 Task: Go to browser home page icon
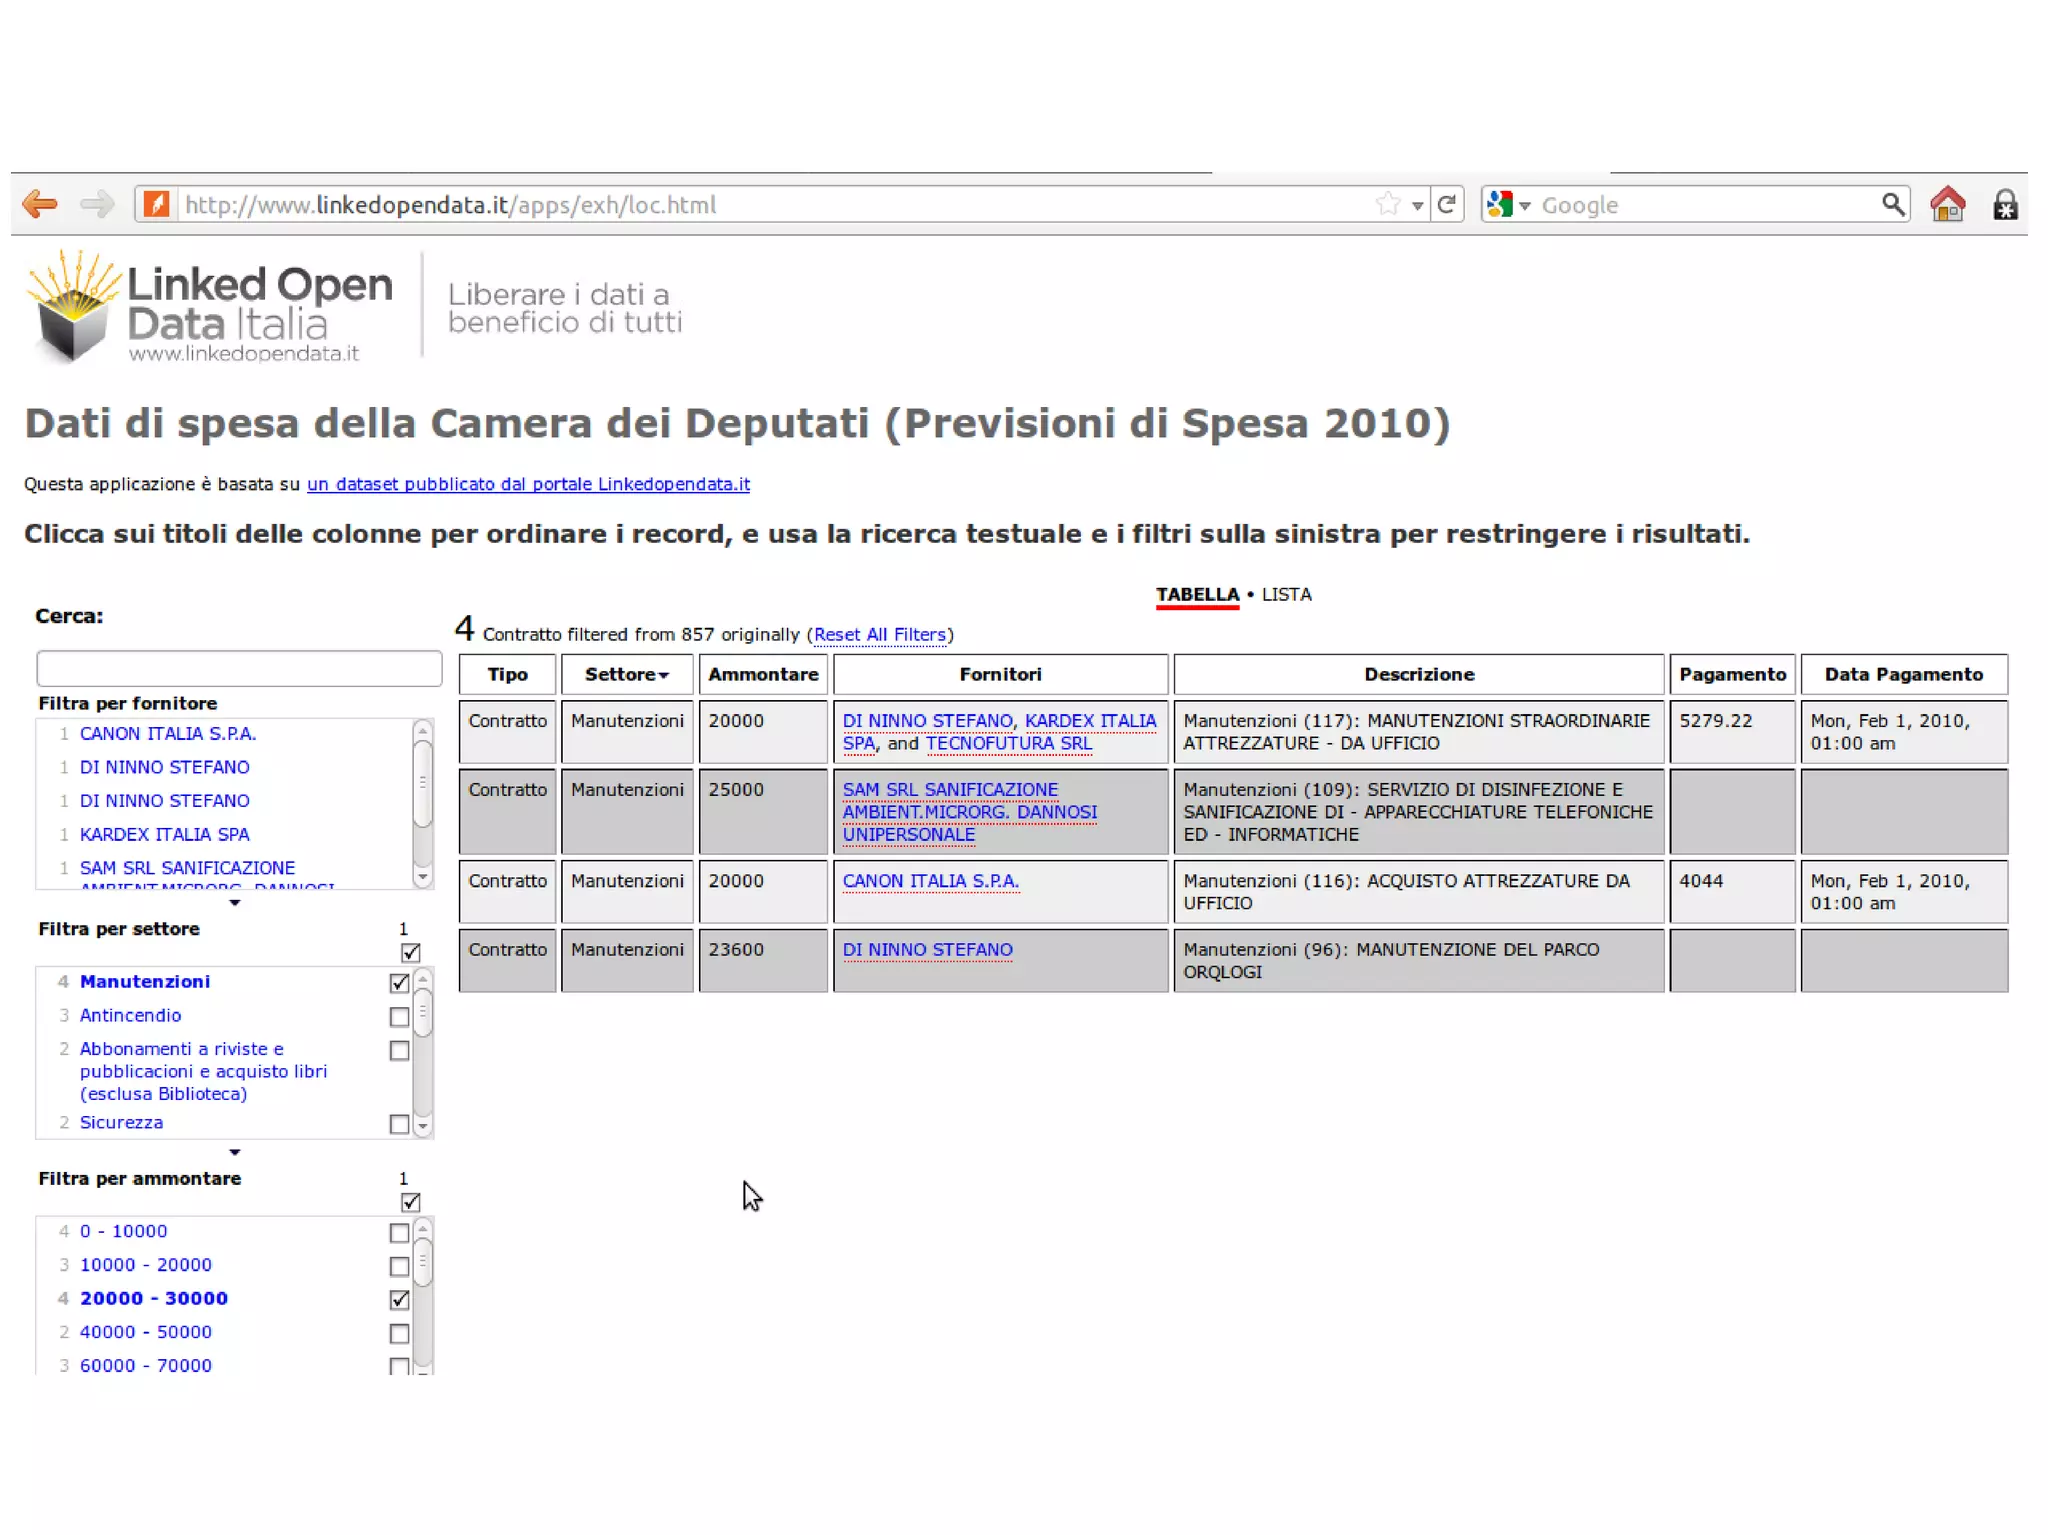1947,205
